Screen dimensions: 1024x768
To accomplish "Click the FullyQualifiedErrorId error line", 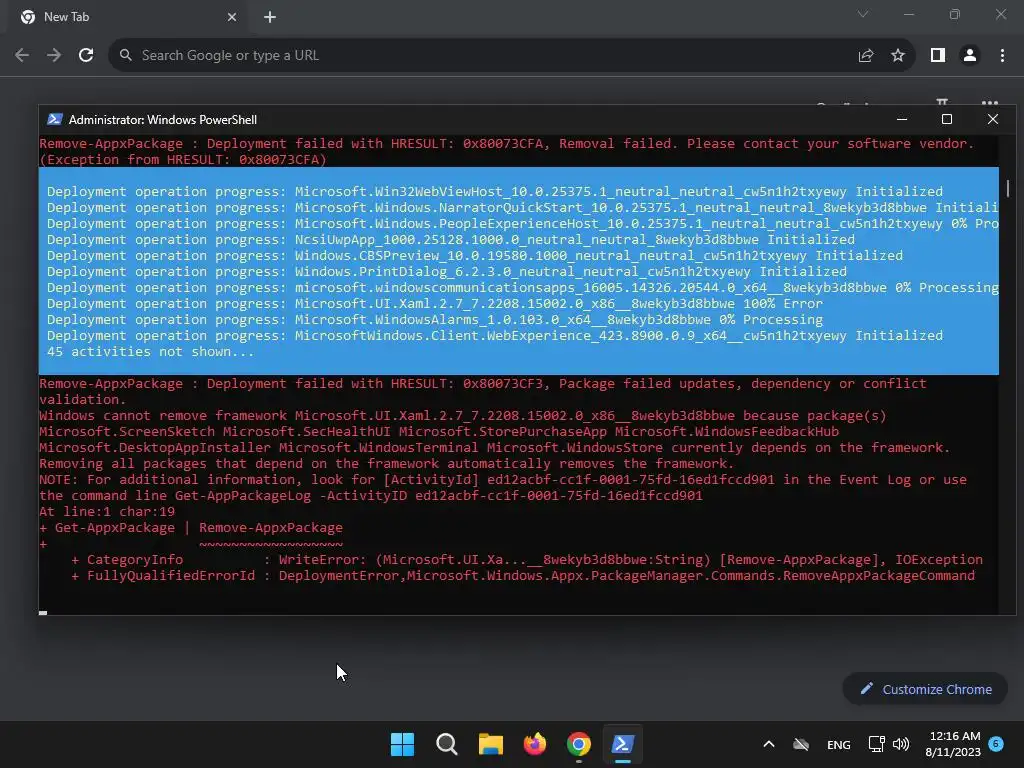I will [523, 575].
